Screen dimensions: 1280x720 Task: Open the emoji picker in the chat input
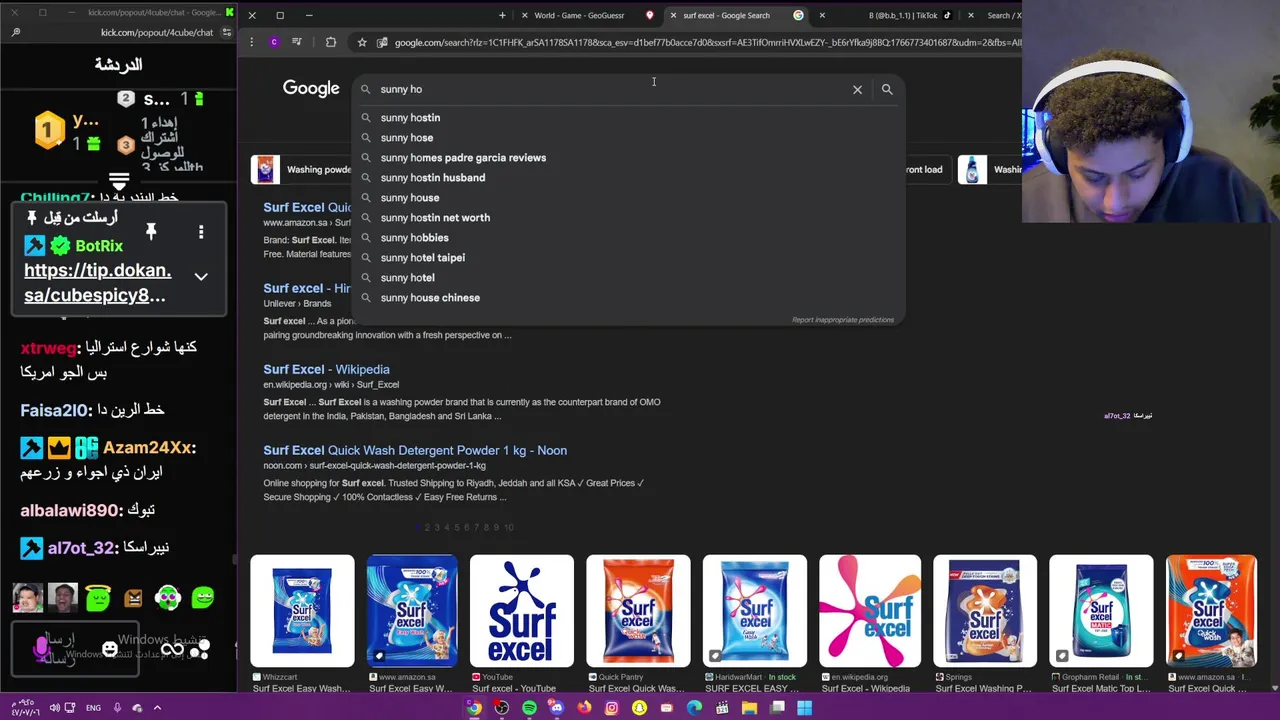tap(110, 650)
